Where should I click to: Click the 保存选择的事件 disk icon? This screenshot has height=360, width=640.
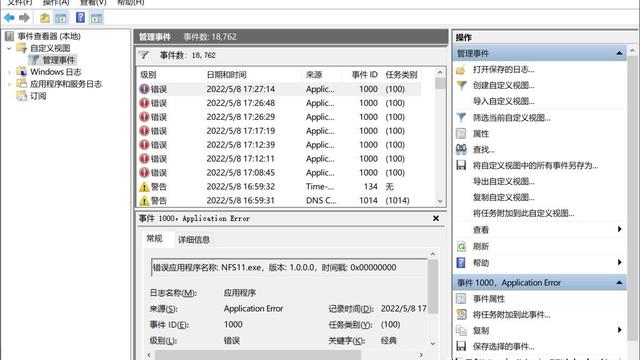(x=461, y=346)
